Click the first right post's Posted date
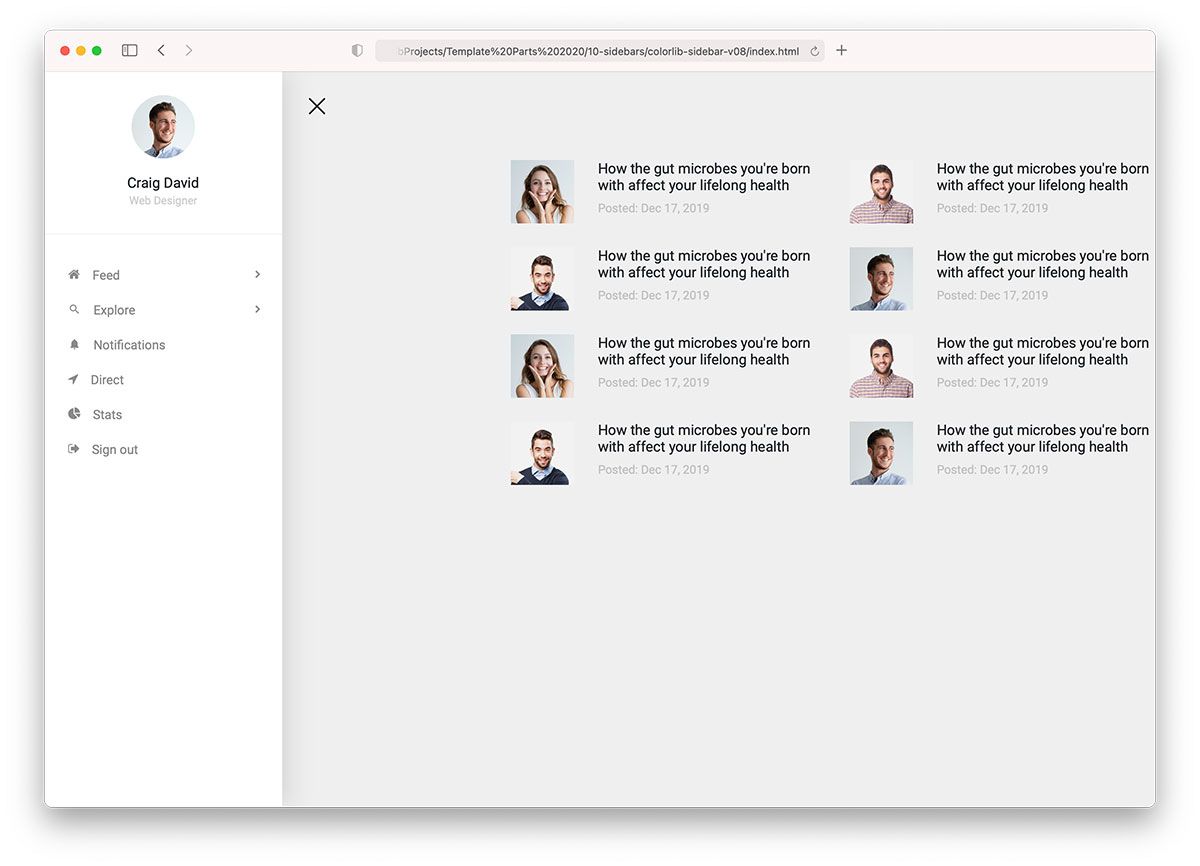Image resolution: width=1200 pixels, height=866 pixels. click(x=993, y=208)
